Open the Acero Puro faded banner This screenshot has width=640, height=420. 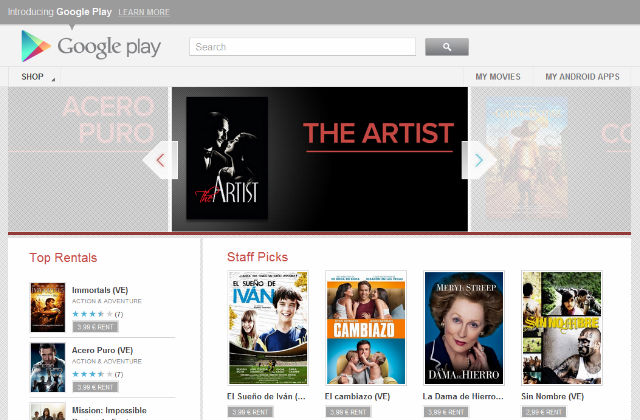click(x=88, y=159)
